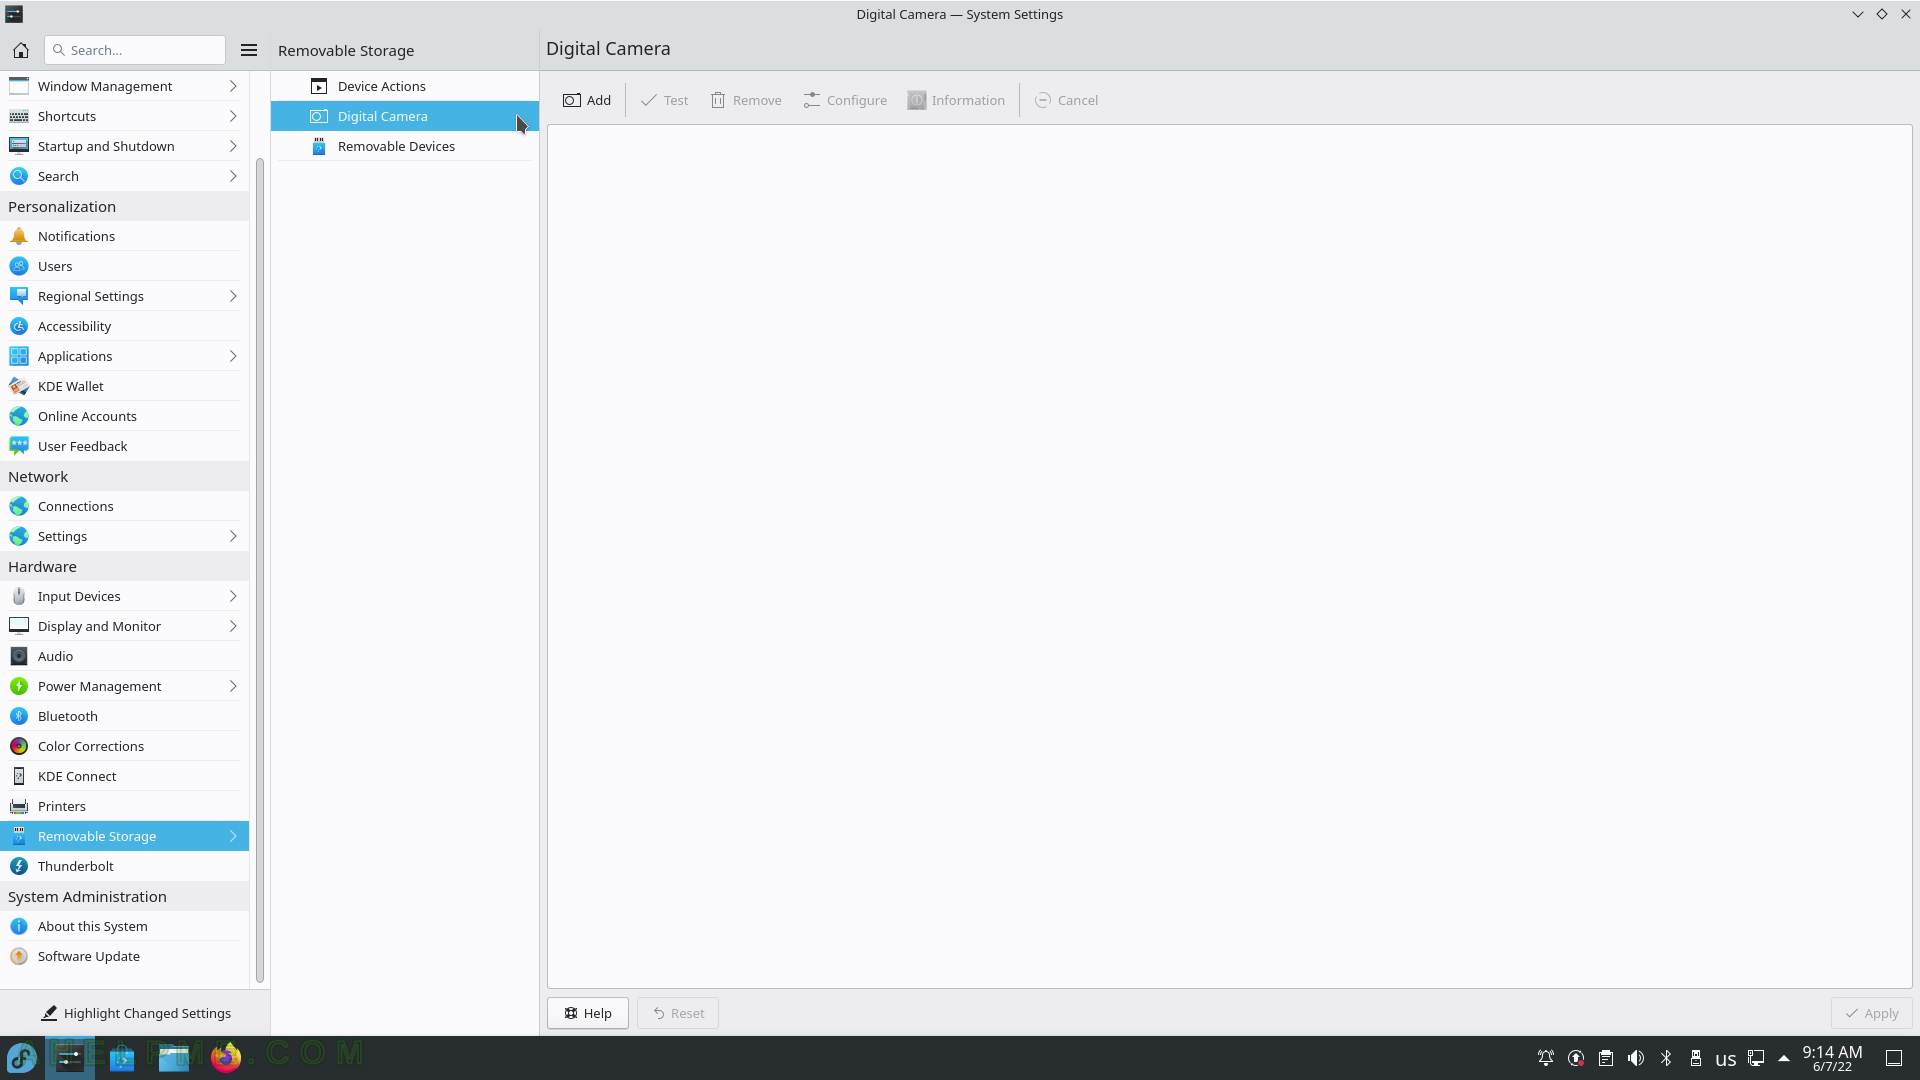Click the keyboard layout us indicator

point(1726,1059)
